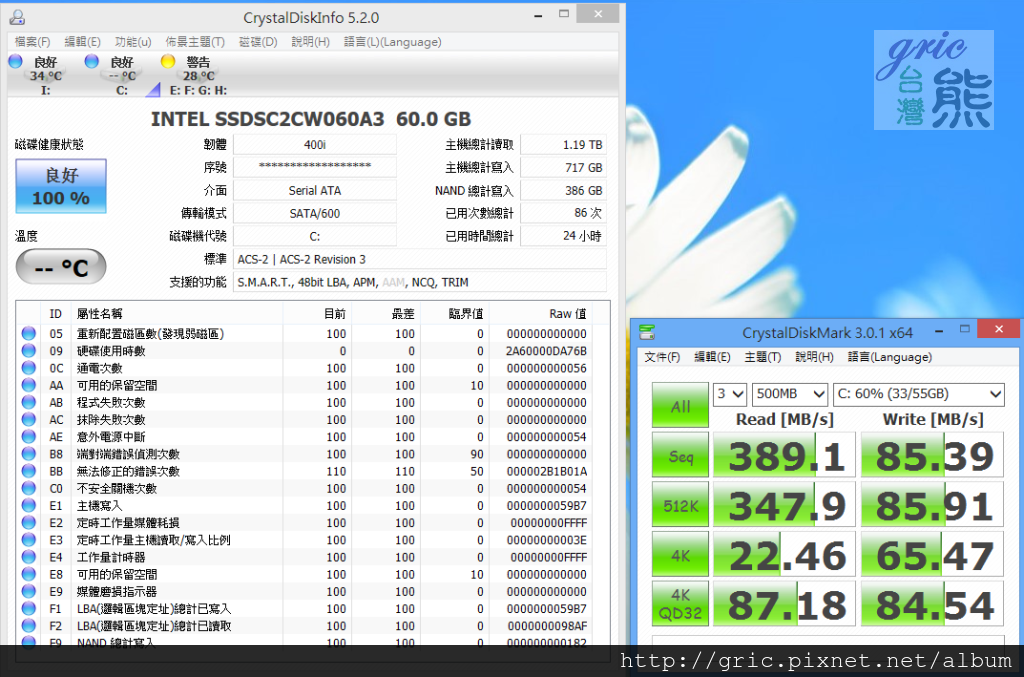Run all benchmarks with the All button
Screen dimensions: 1024x677
tap(680, 405)
